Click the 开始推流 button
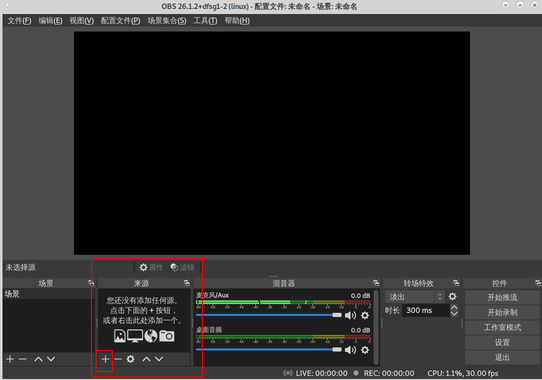The height and width of the screenshot is (380, 542). tap(502, 297)
